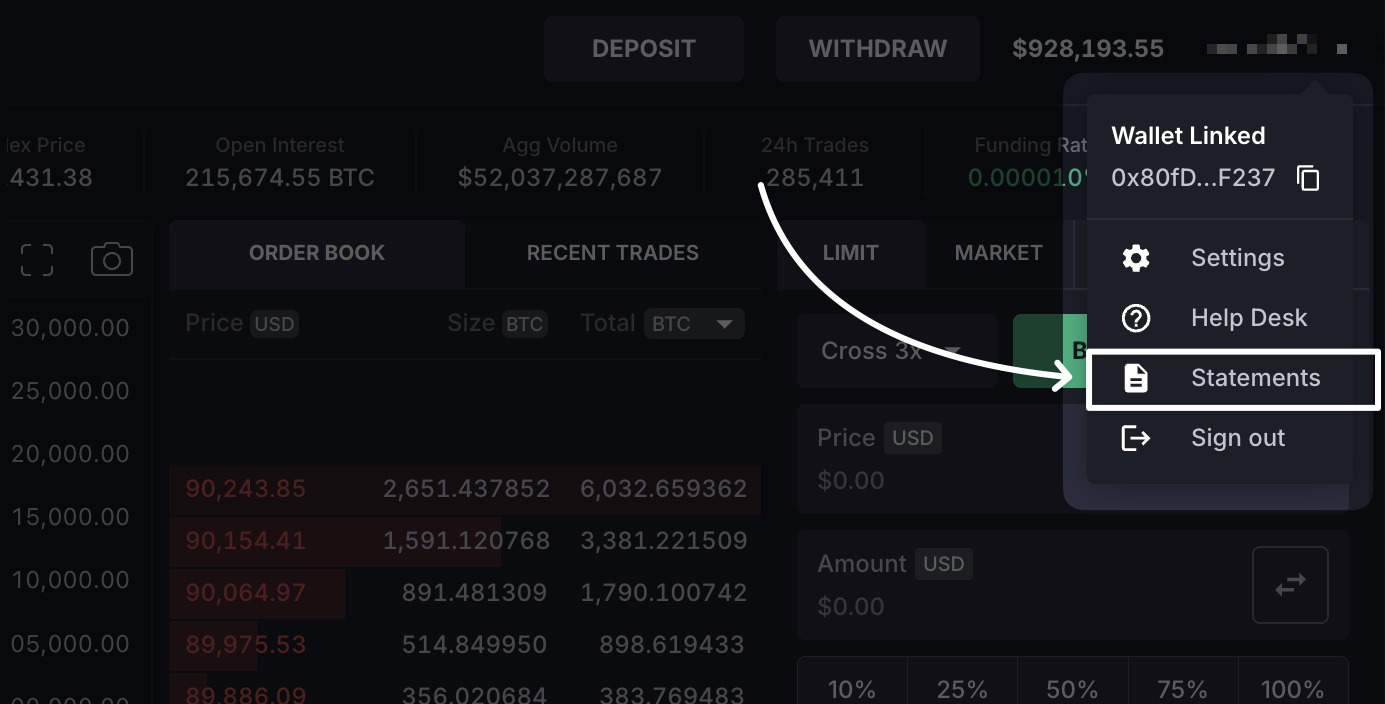Take a chart screenshot with camera icon

112,260
